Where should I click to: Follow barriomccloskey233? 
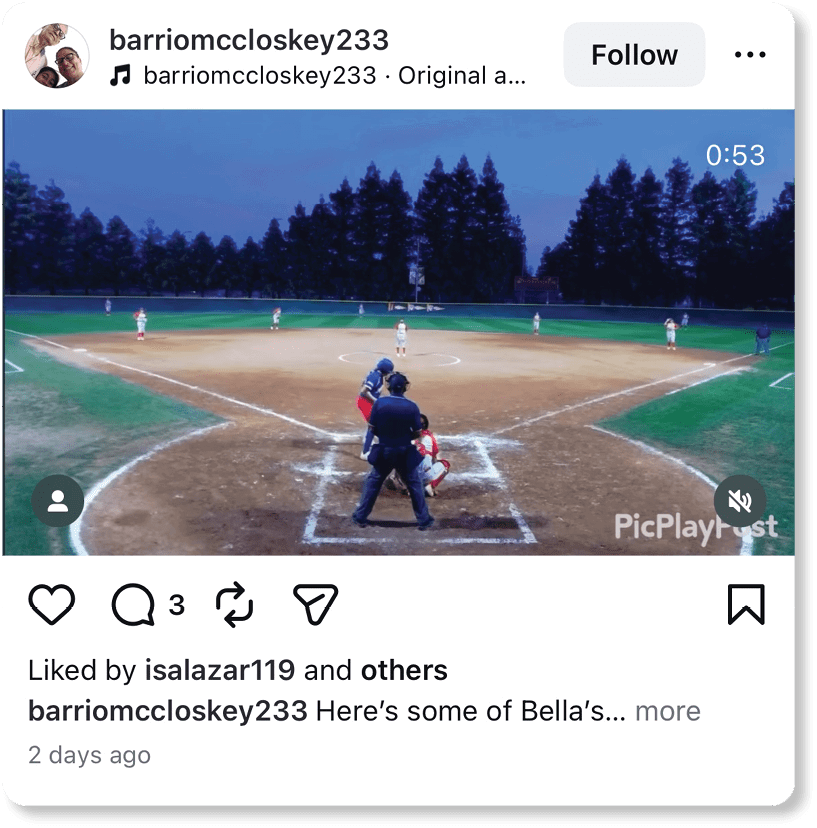(x=634, y=54)
